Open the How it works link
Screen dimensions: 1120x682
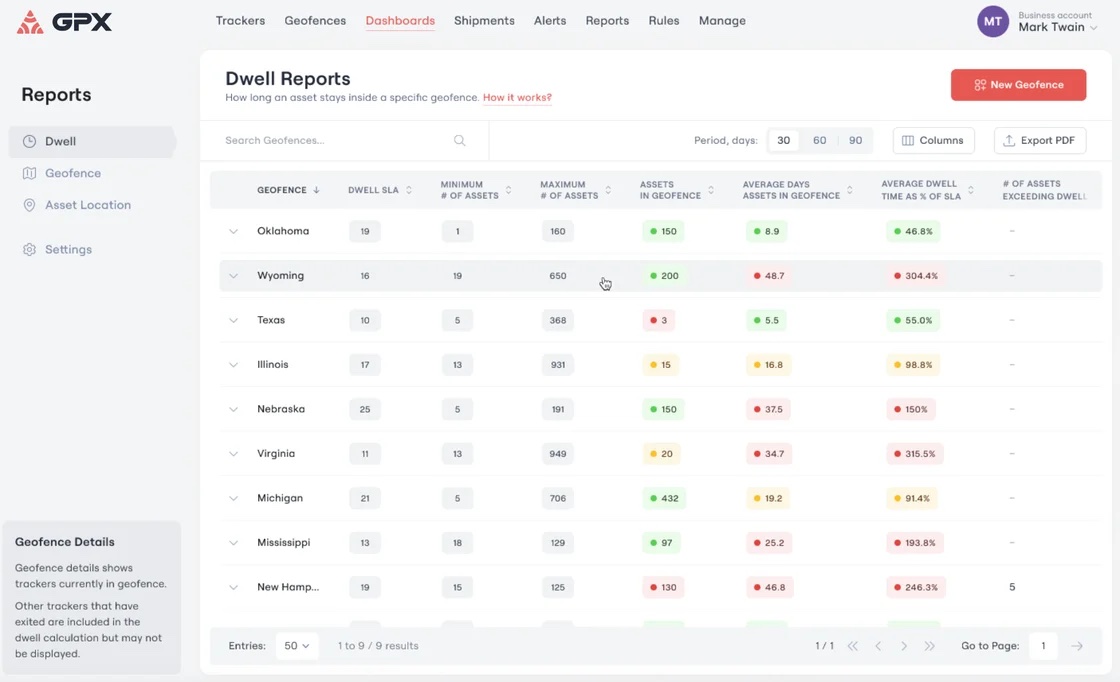coord(517,98)
